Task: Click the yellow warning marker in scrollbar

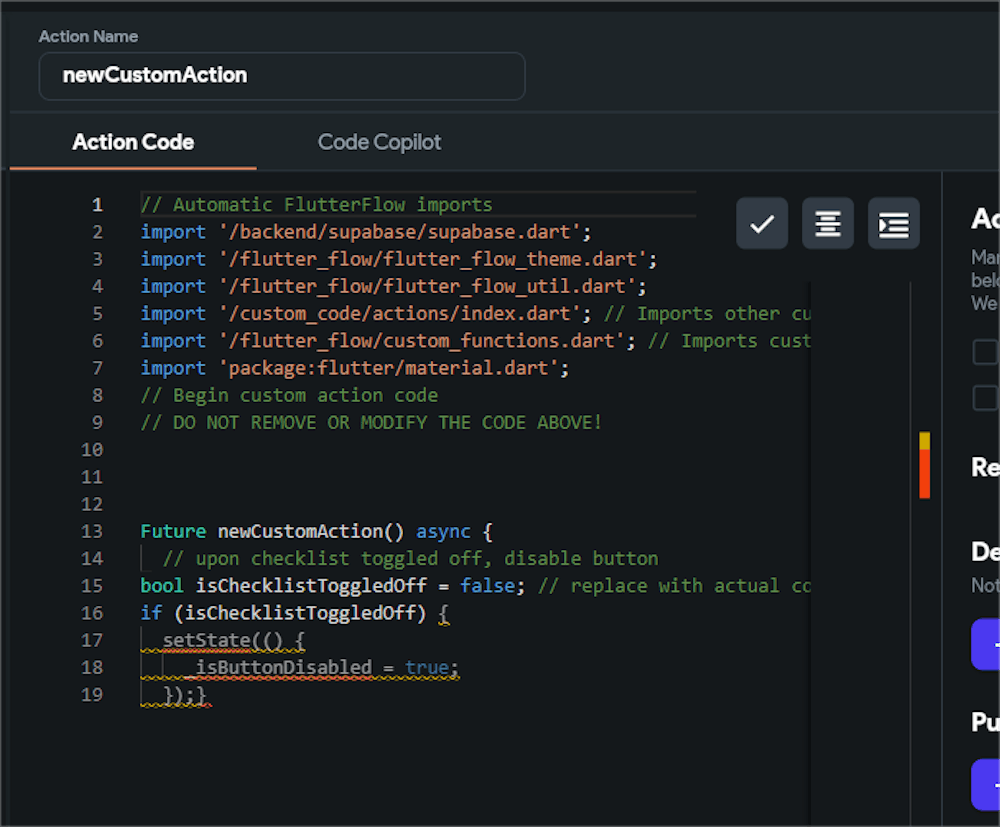Action: (925, 441)
